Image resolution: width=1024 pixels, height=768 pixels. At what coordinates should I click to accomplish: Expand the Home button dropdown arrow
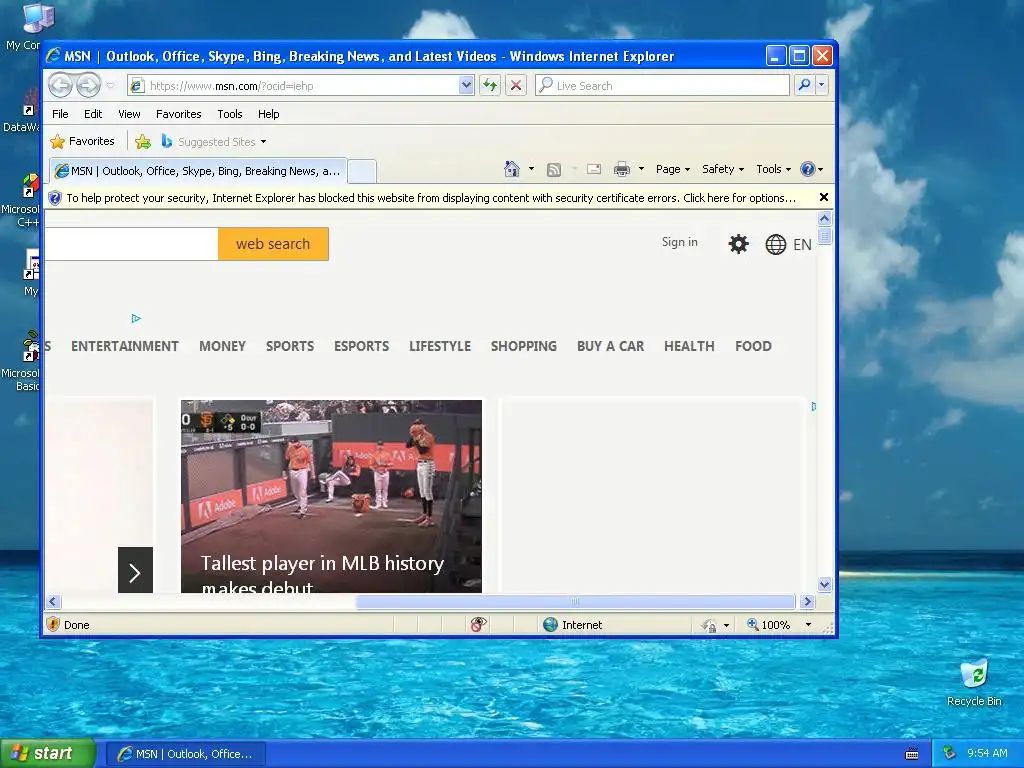pos(531,169)
